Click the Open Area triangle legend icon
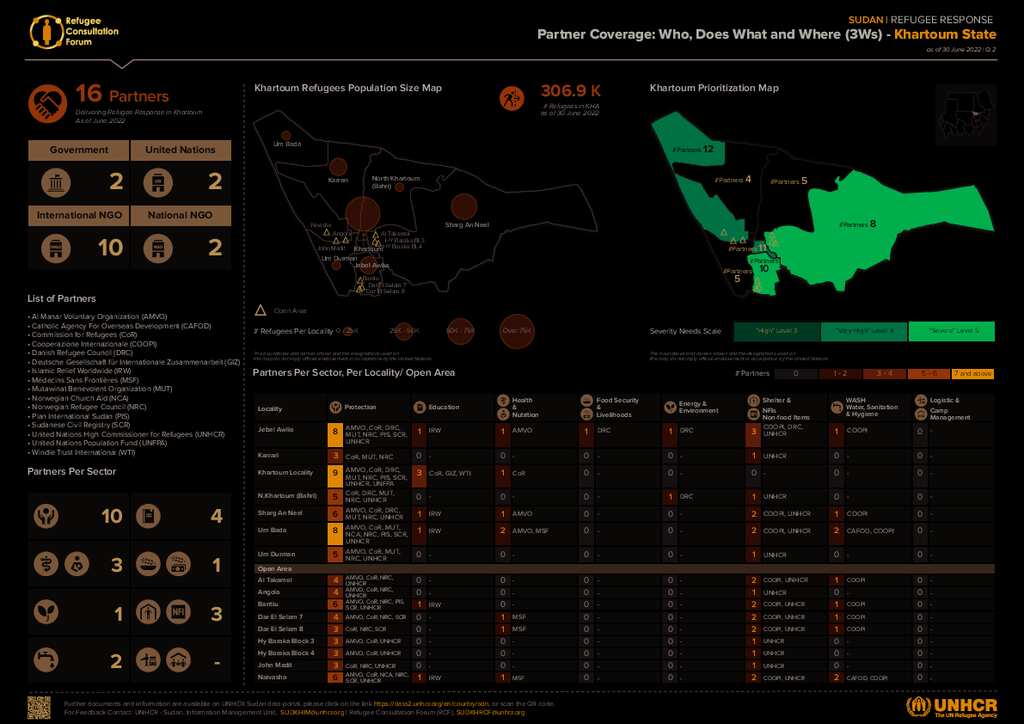This screenshot has height=724, width=1024. tap(261, 310)
